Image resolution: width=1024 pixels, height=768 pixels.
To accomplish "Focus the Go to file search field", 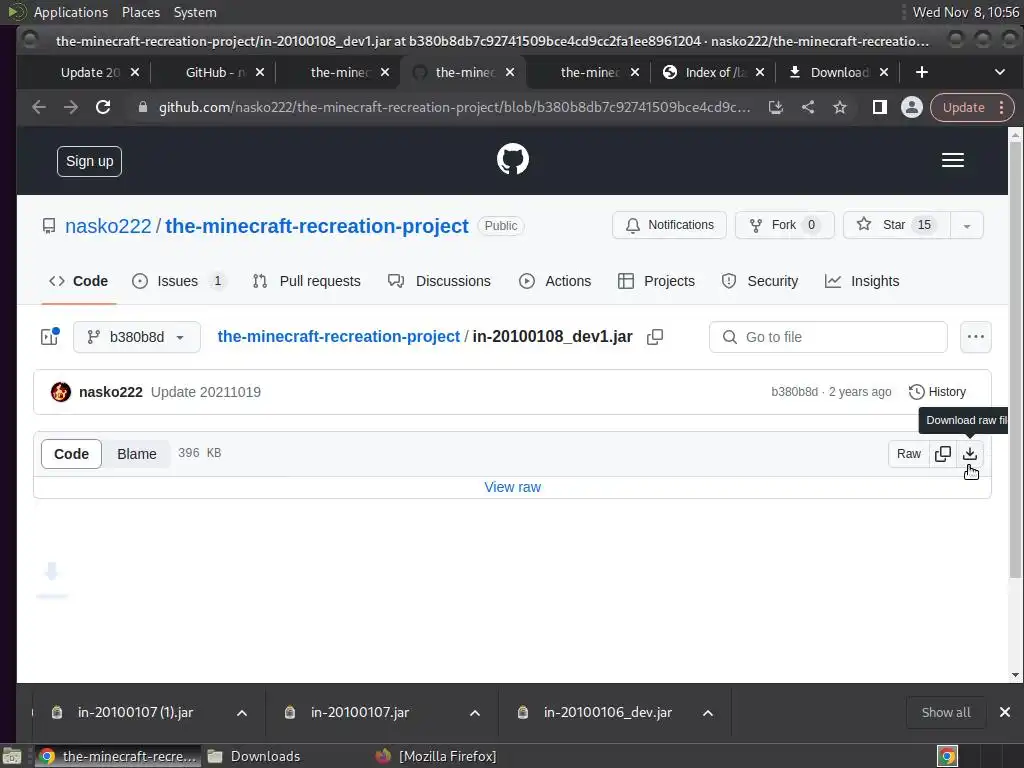I will pyautogui.click(x=828, y=337).
